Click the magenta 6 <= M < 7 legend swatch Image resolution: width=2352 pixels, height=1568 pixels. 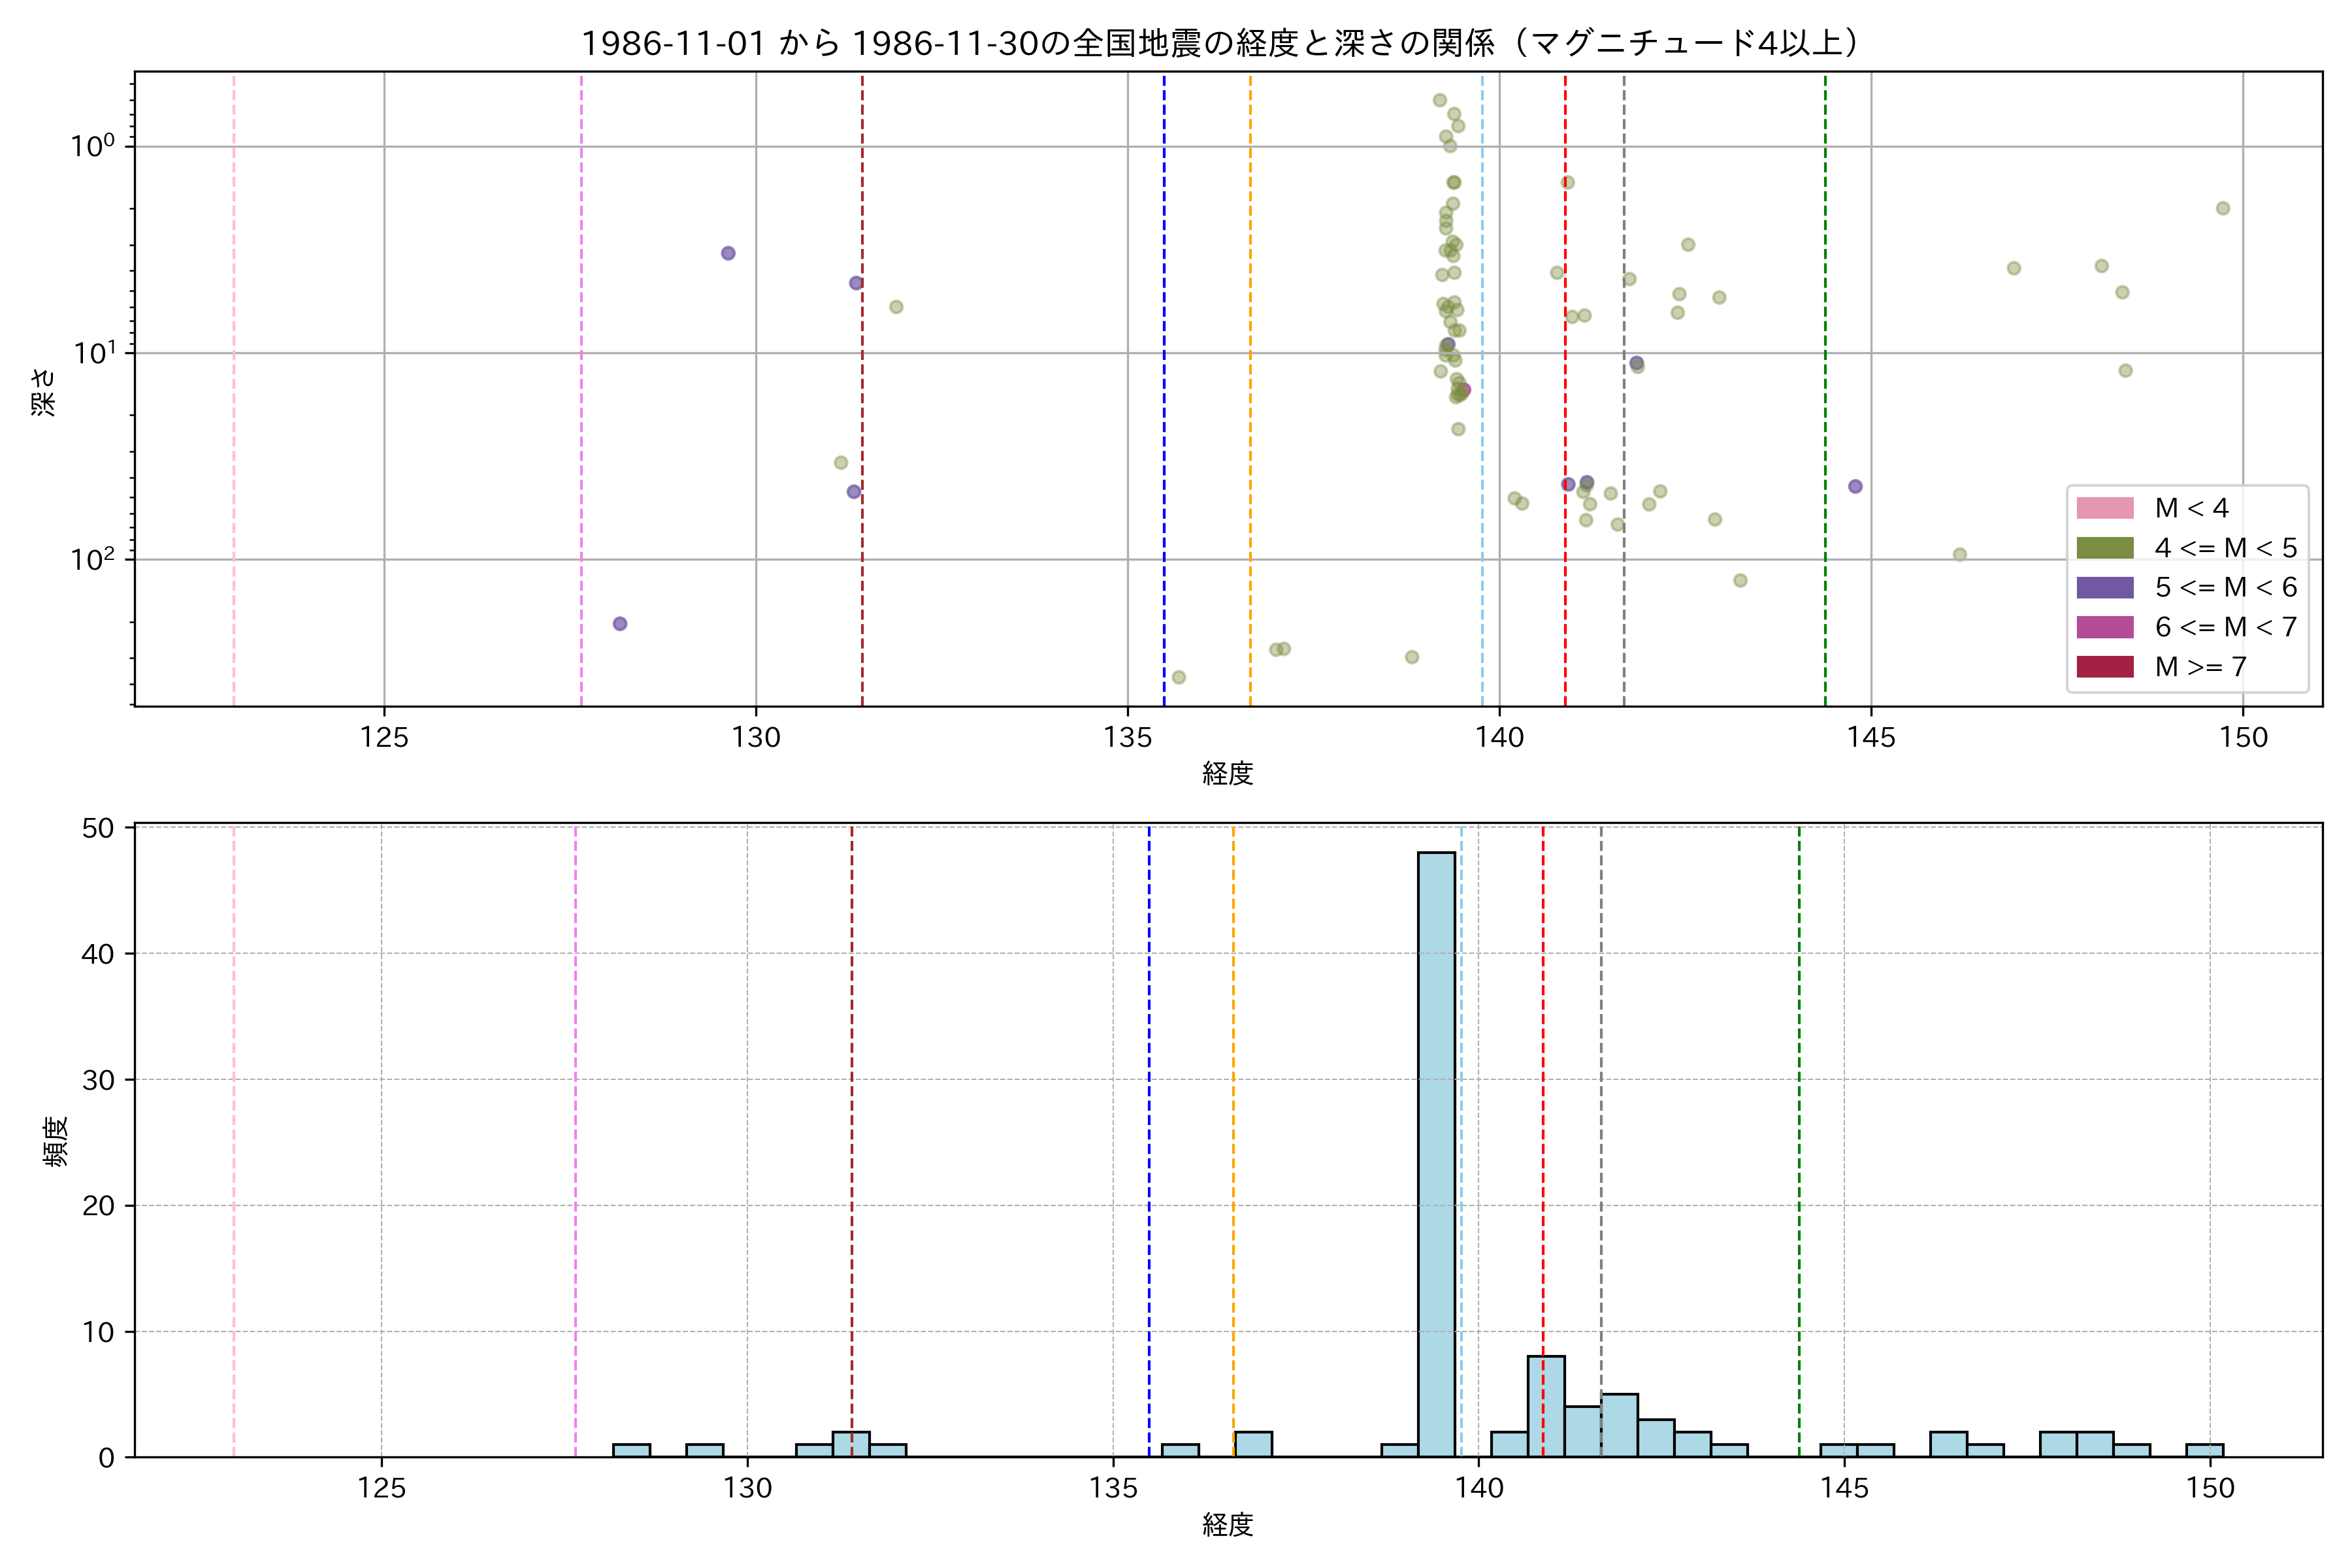[2104, 627]
